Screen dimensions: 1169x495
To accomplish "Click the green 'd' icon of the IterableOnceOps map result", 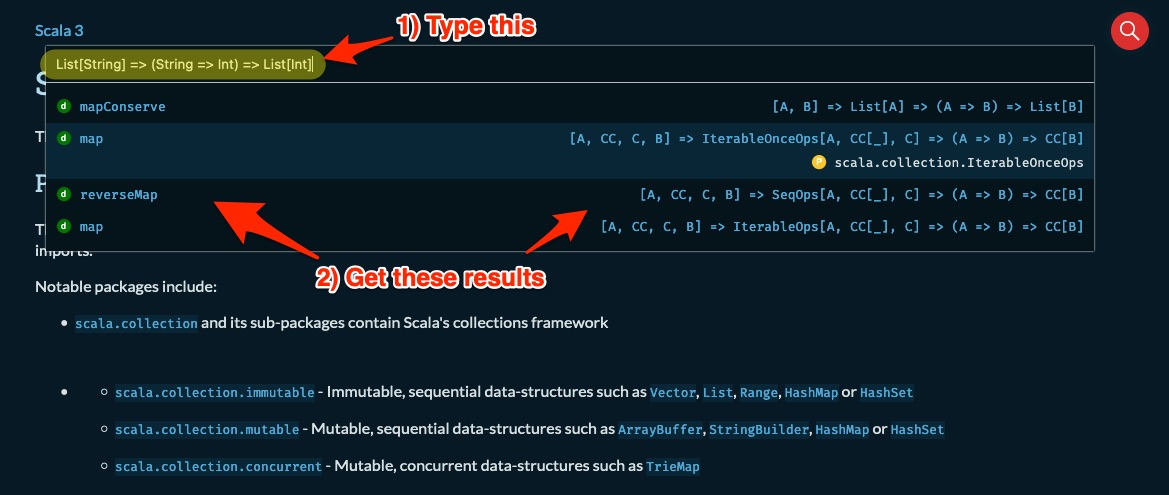I will pyautogui.click(x=64, y=138).
